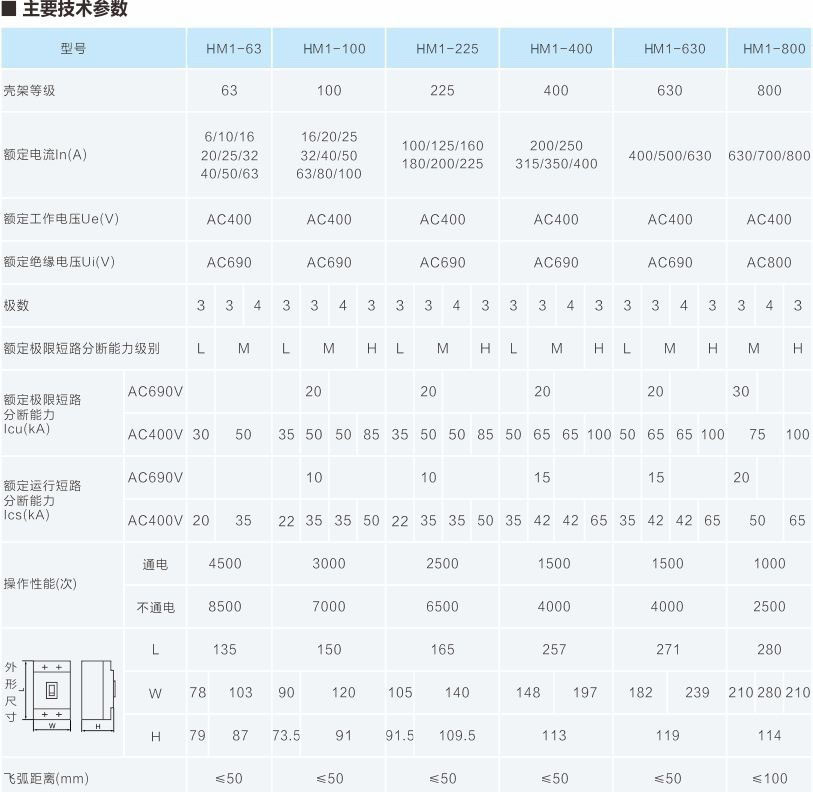Screen dimensions: 813x792
Task: Click the 不通电 operations value 6500
Action: (442, 606)
